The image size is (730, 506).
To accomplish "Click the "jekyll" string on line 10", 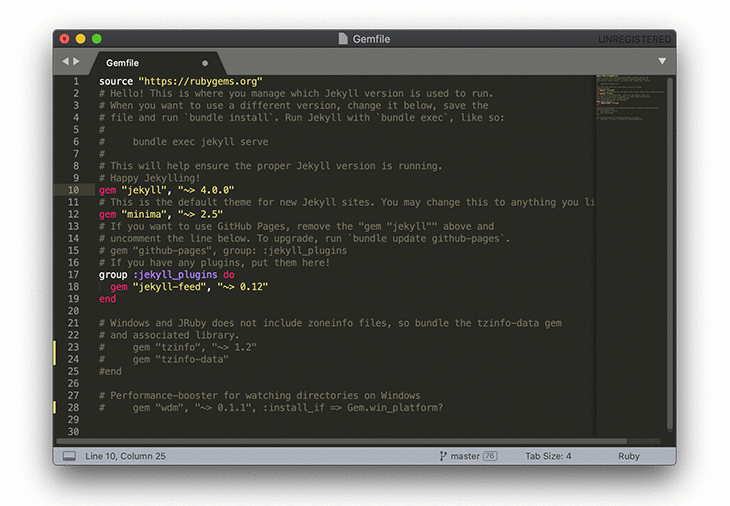I will [x=144, y=190].
